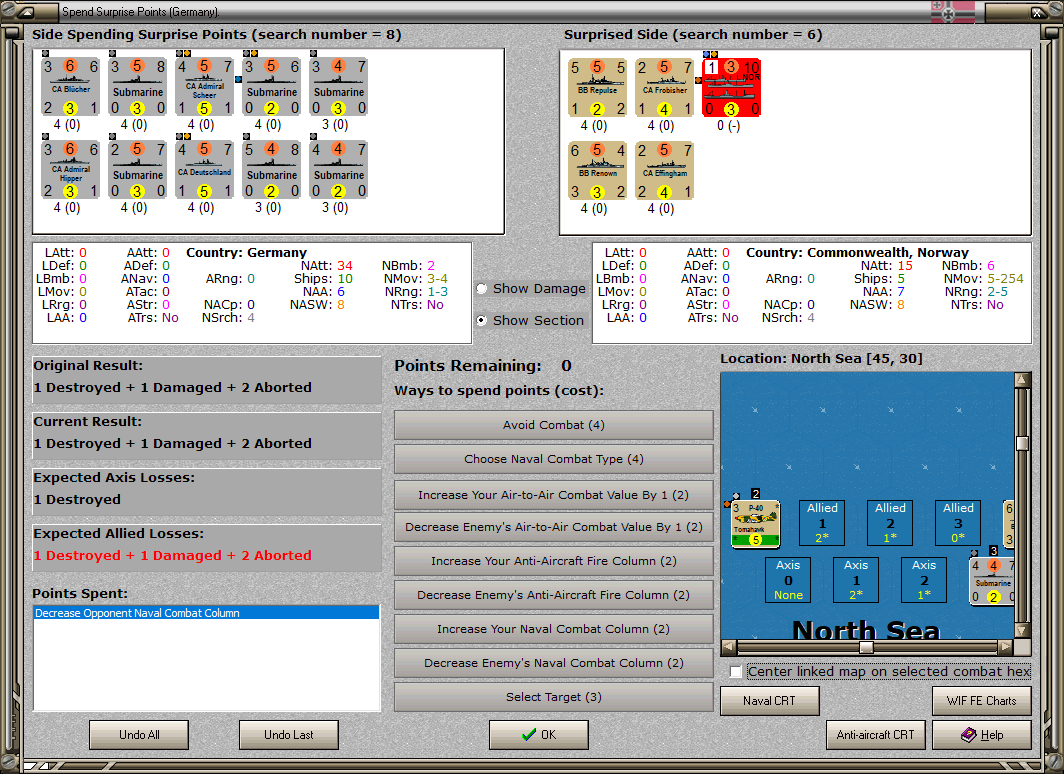Open the Help button

point(982,735)
